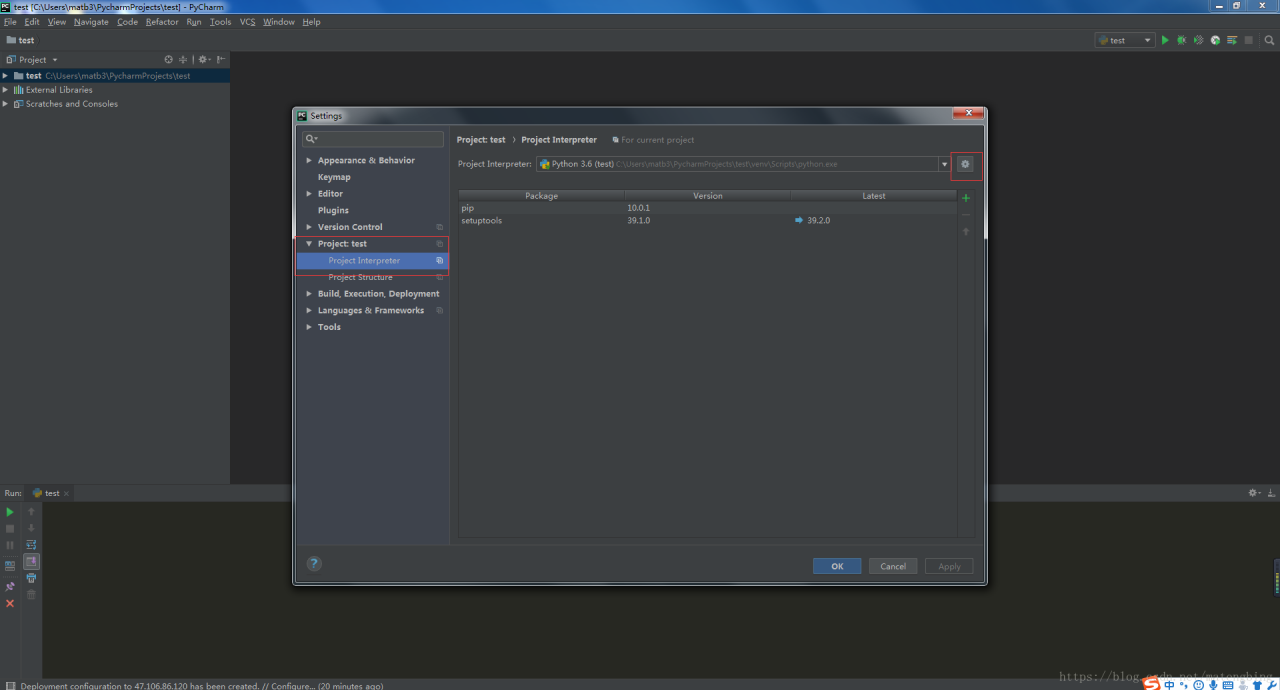
Task: Click Run panel stop square icon
Action: point(10,528)
